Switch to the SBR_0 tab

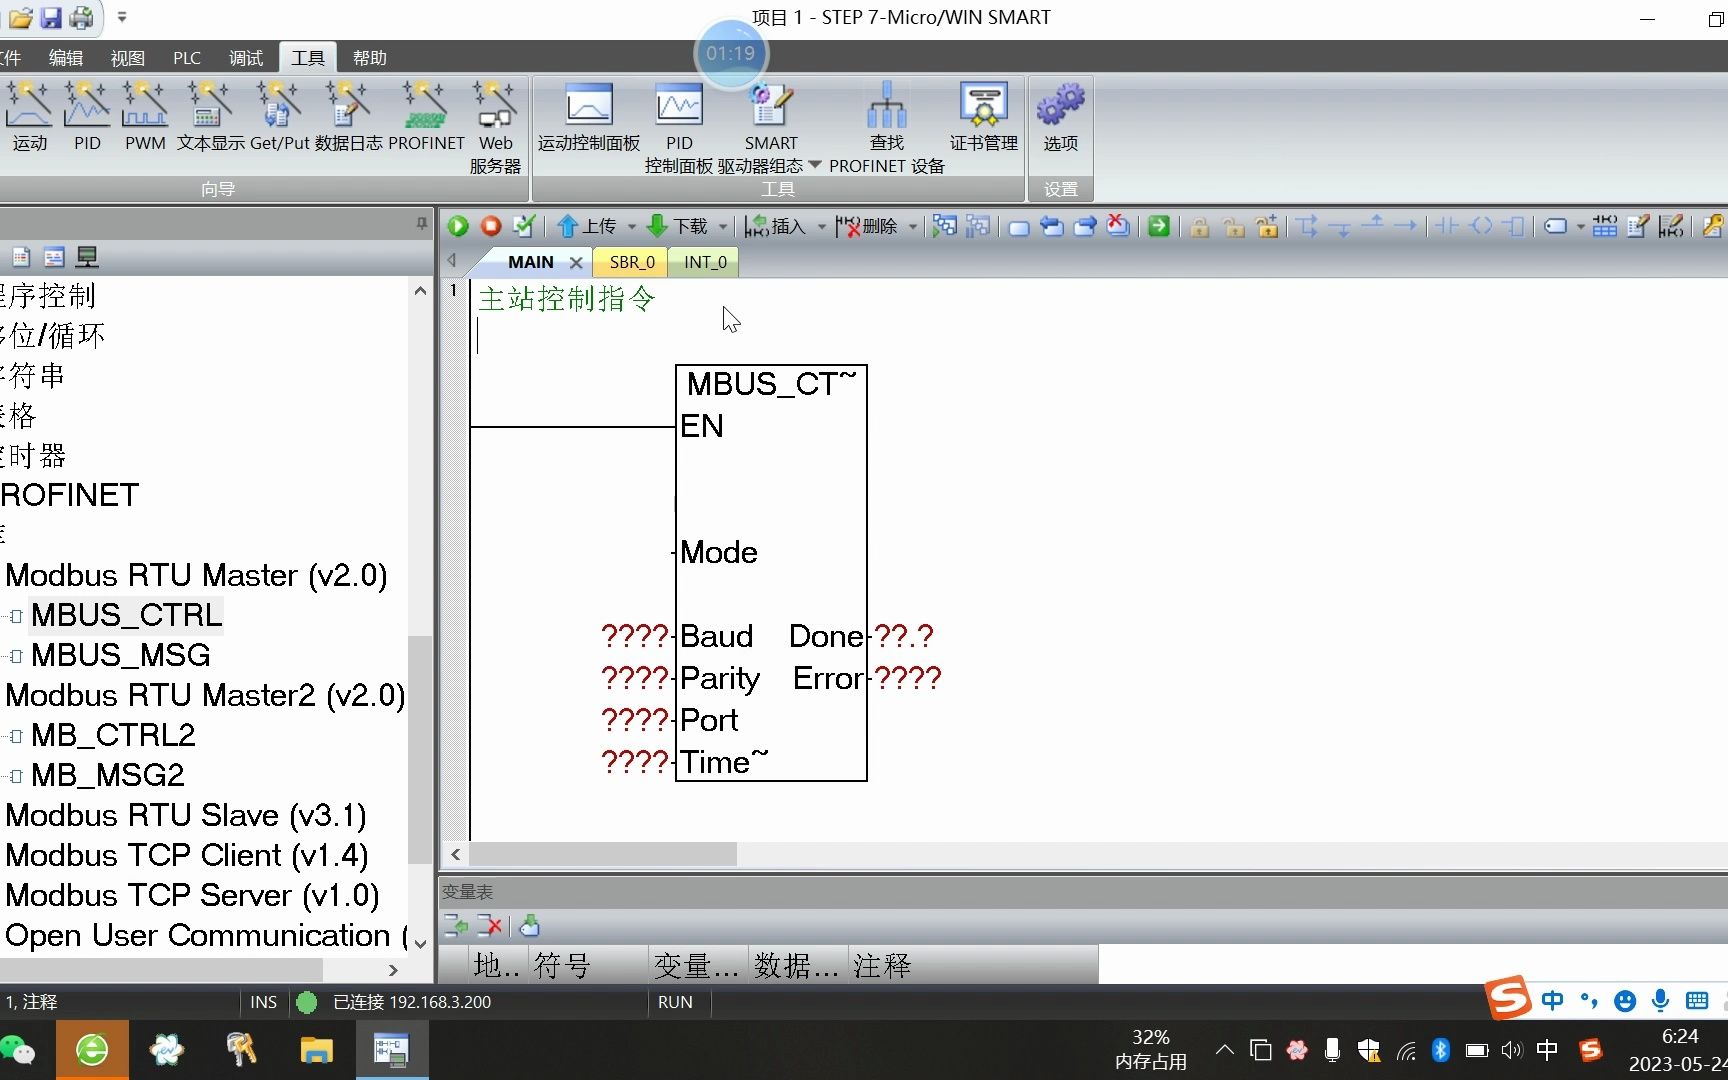632,262
